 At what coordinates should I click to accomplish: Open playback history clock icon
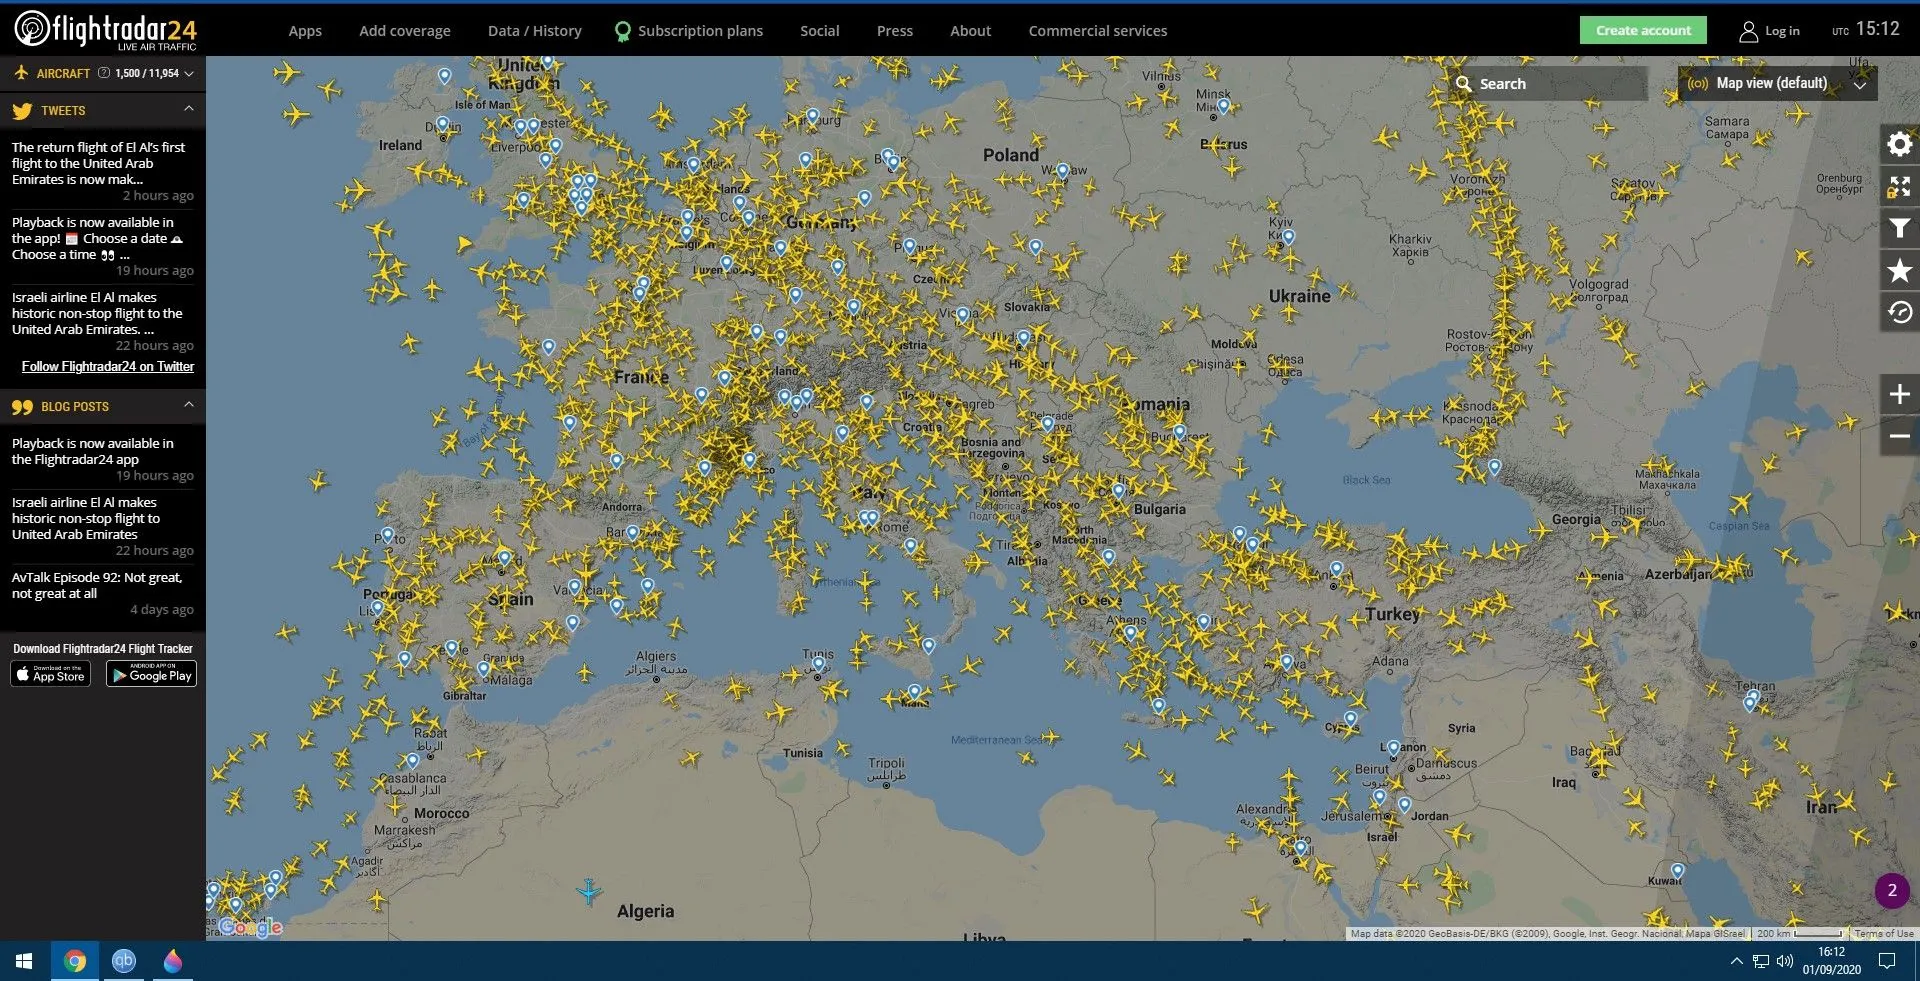tap(1899, 313)
